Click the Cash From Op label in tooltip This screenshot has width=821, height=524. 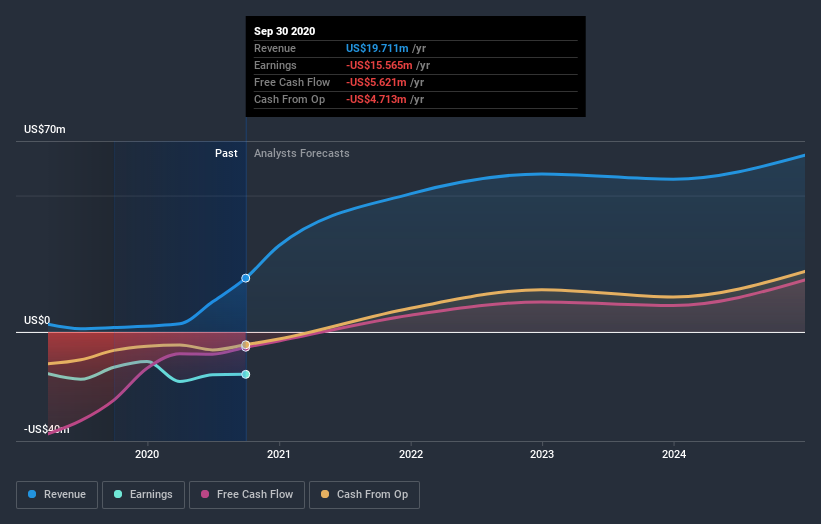coord(290,99)
